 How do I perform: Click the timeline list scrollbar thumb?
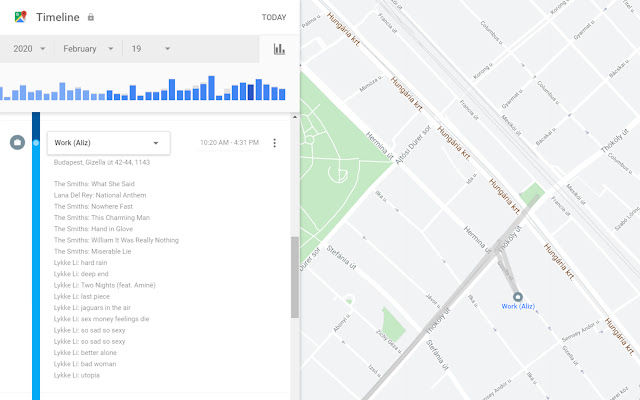[x=295, y=277]
